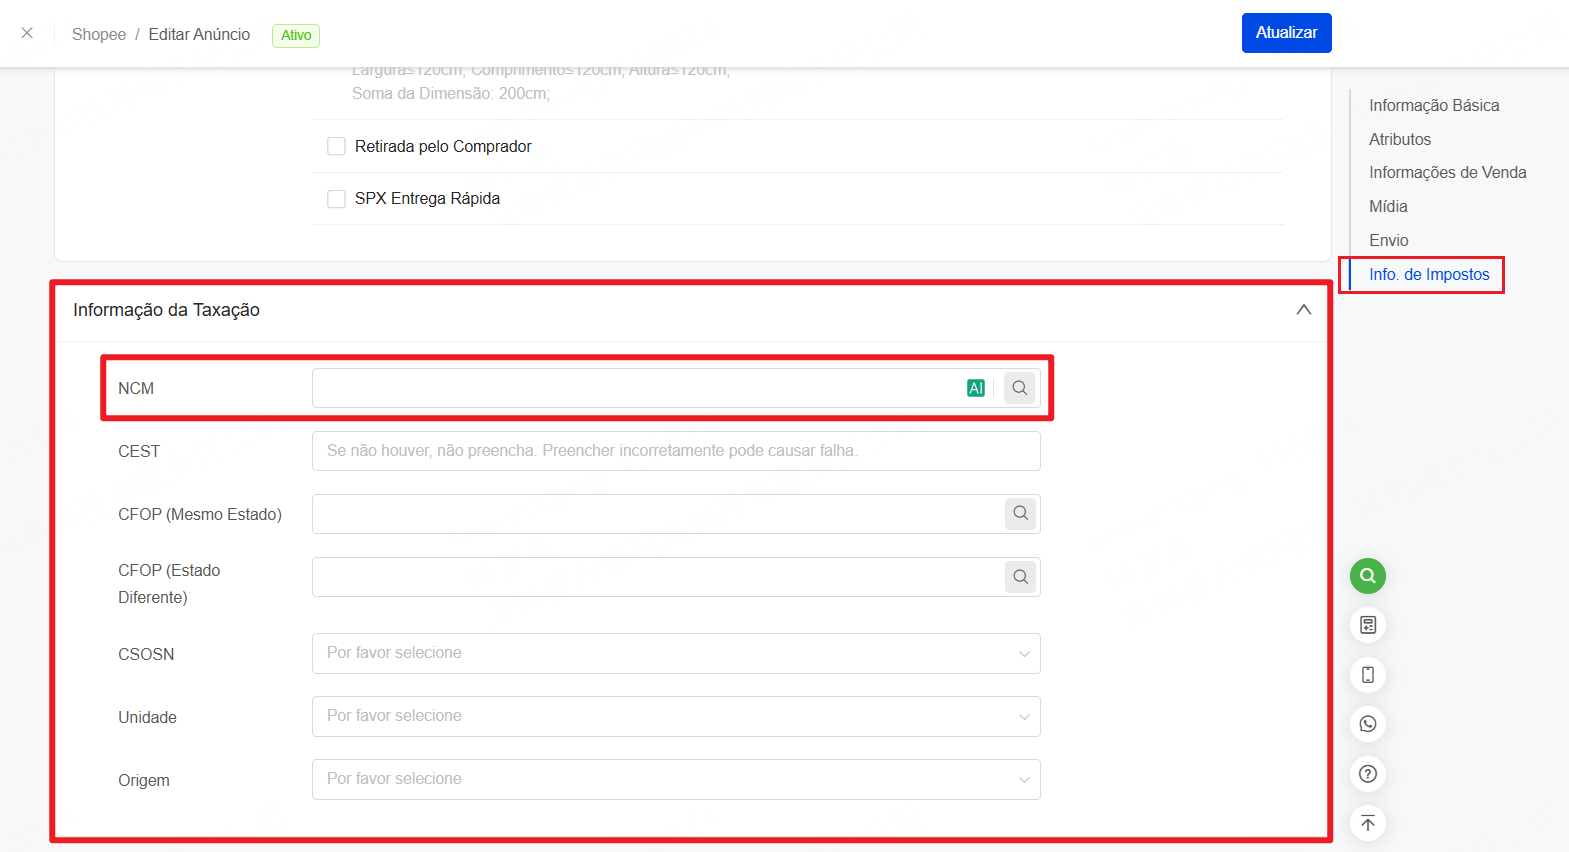1569x852 pixels.
Task: Open the Origem dropdown list
Action: coord(676,779)
